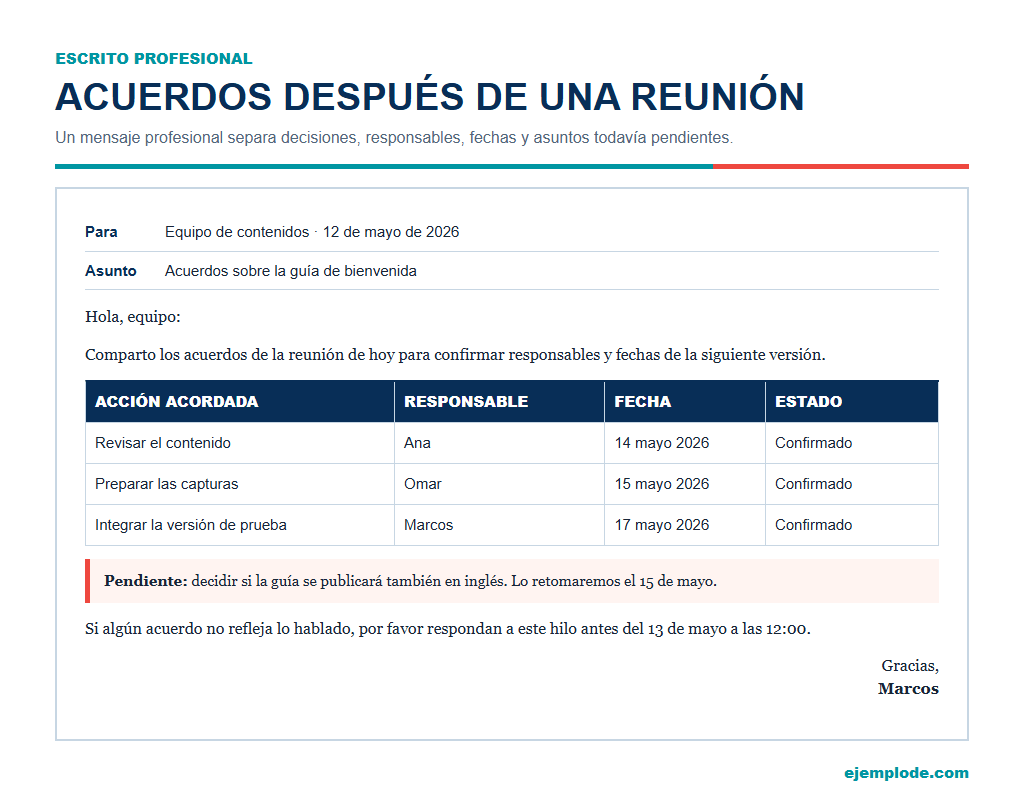Click the bold 'Pendiente:' label
1024x807 pixels.
(146, 581)
